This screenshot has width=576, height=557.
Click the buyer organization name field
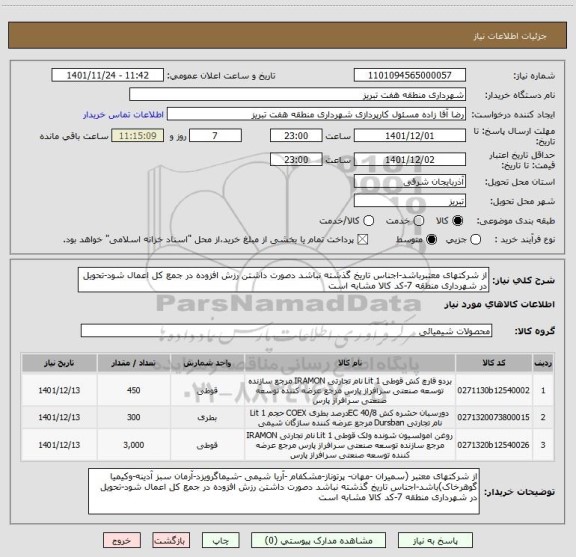(298, 95)
